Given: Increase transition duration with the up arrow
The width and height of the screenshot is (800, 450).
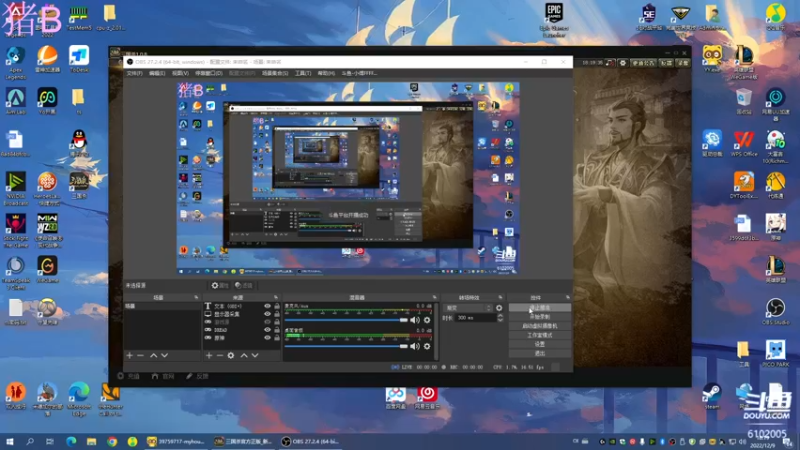Looking at the screenshot, I should coord(499,315).
